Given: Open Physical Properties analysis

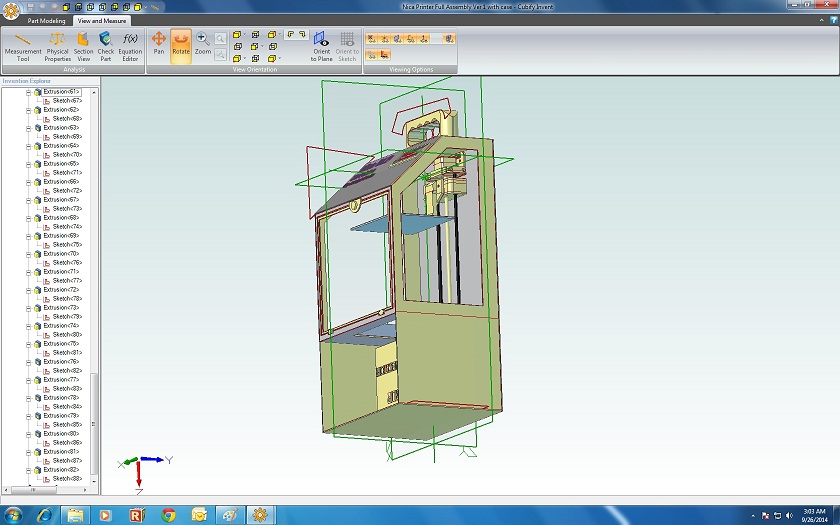Looking at the screenshot, I should [x=57, y=47].
